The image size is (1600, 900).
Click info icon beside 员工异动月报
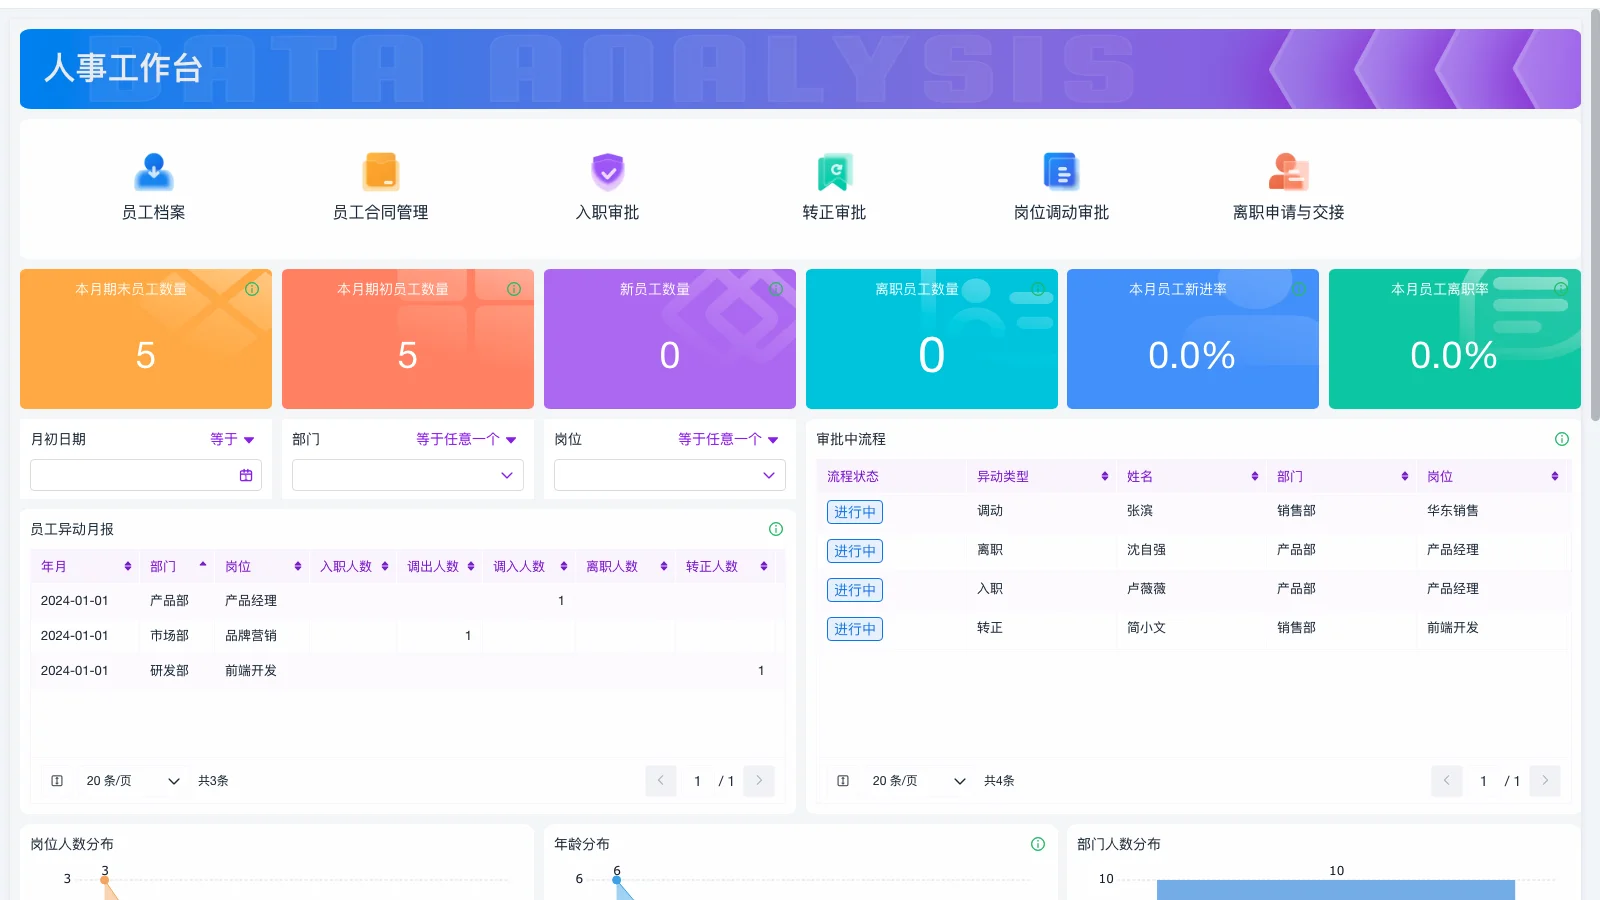pyautogui.click(x=775, y=529)
